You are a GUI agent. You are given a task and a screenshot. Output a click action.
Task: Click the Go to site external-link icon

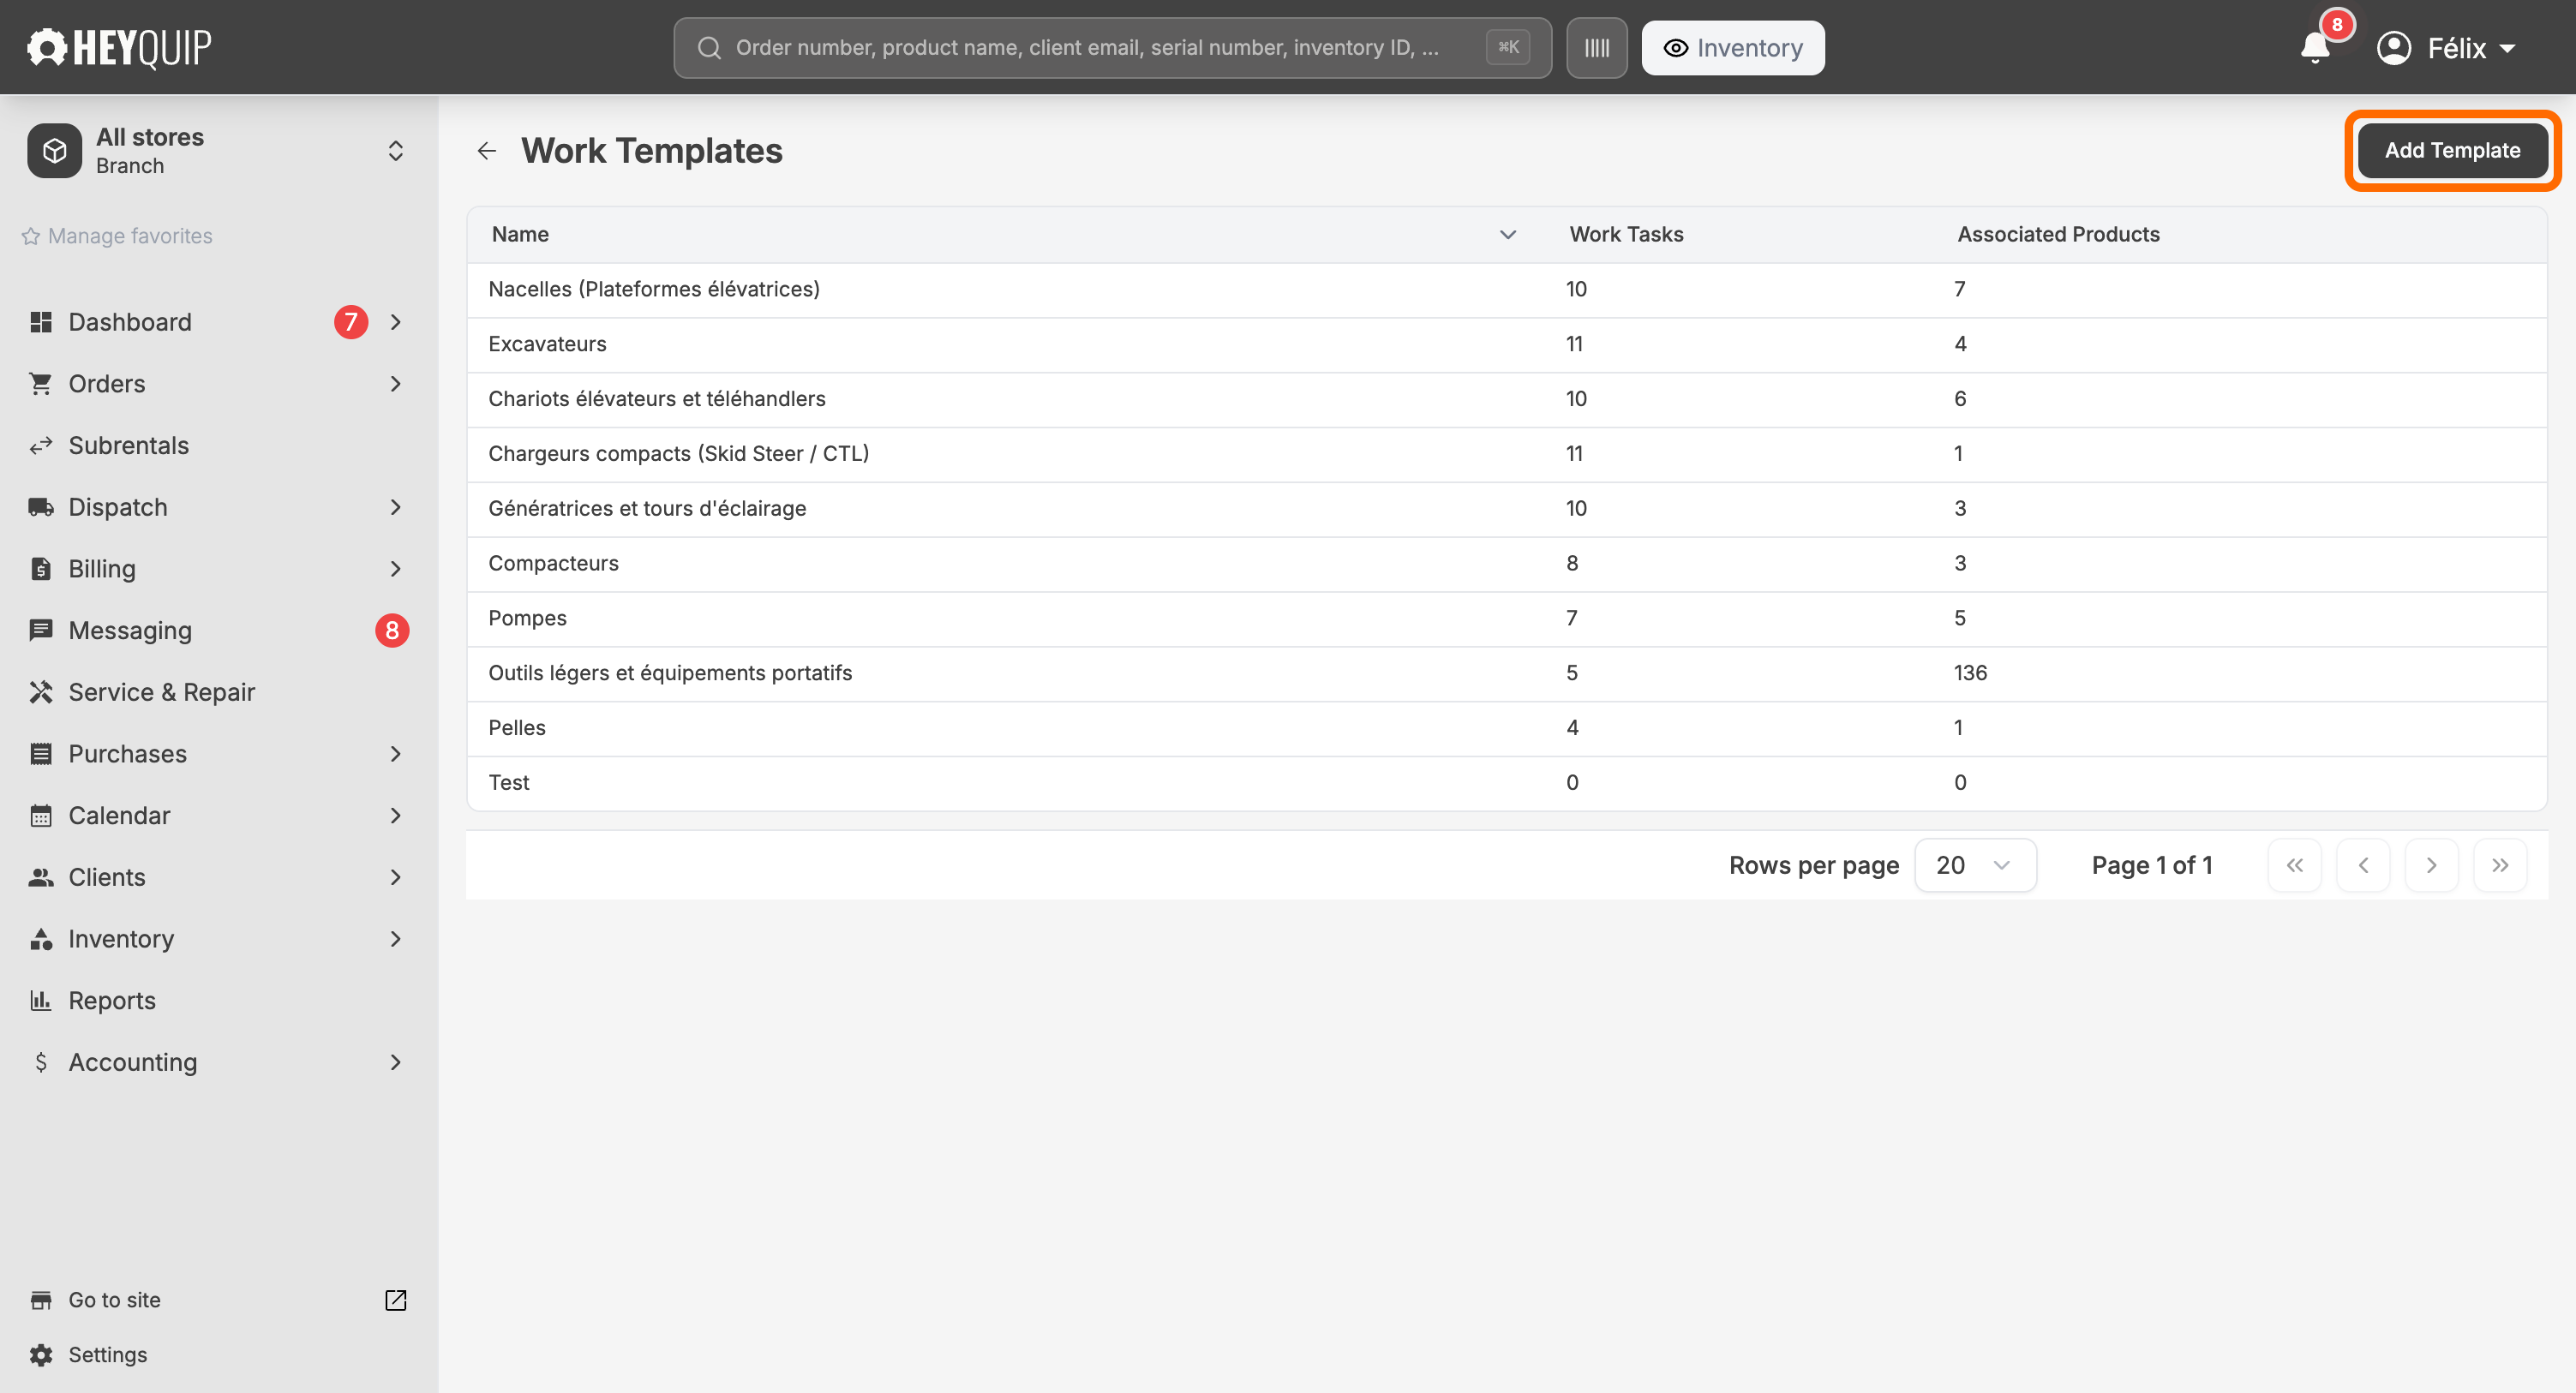tap(396, 1300)
